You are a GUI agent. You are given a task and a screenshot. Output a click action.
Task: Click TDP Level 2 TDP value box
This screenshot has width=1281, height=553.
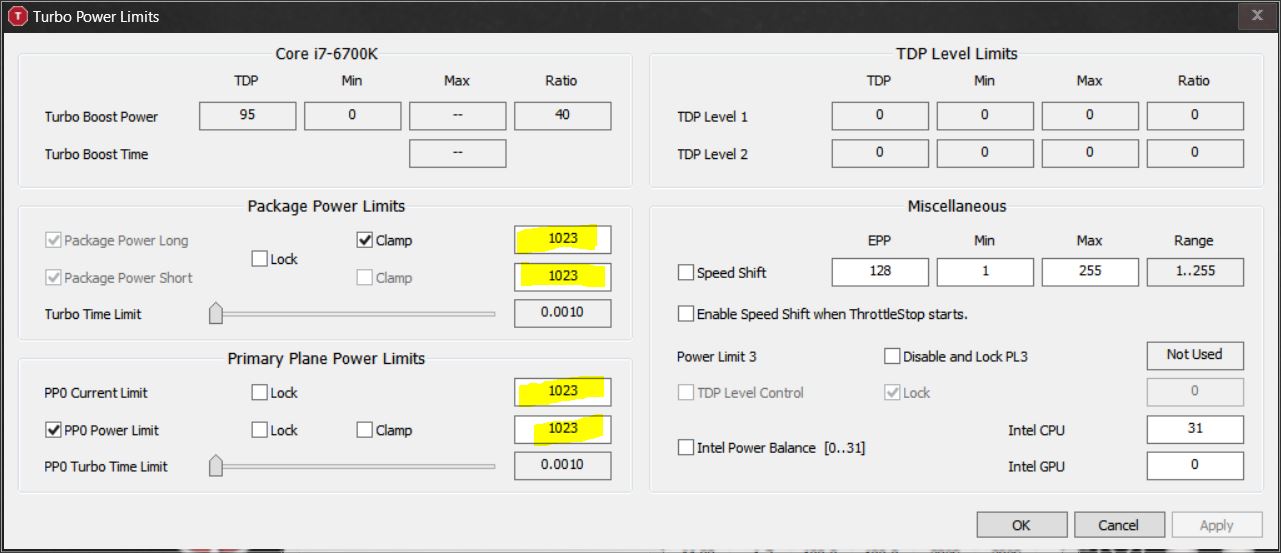tap(880, 153)
